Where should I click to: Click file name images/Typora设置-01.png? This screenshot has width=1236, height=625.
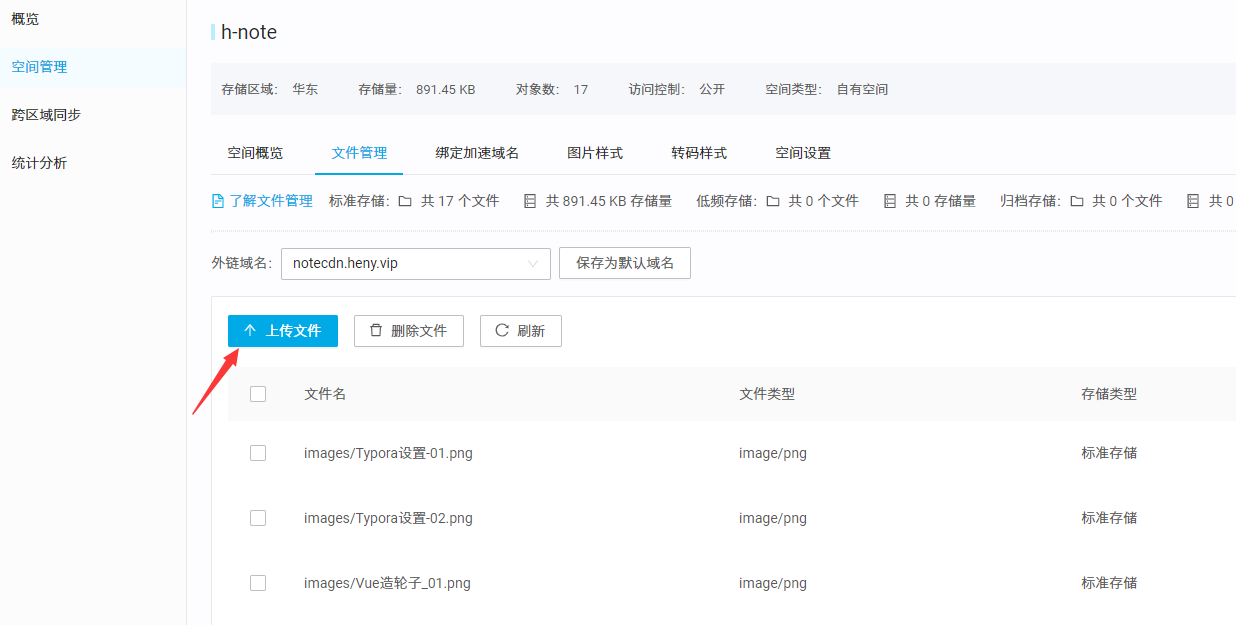tap(388, 453)
